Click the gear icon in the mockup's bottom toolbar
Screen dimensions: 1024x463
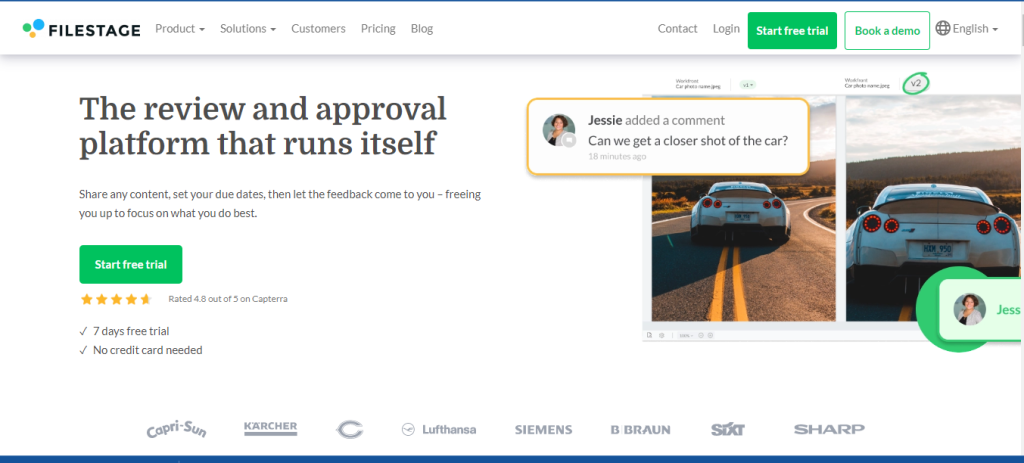coord(661,335)
